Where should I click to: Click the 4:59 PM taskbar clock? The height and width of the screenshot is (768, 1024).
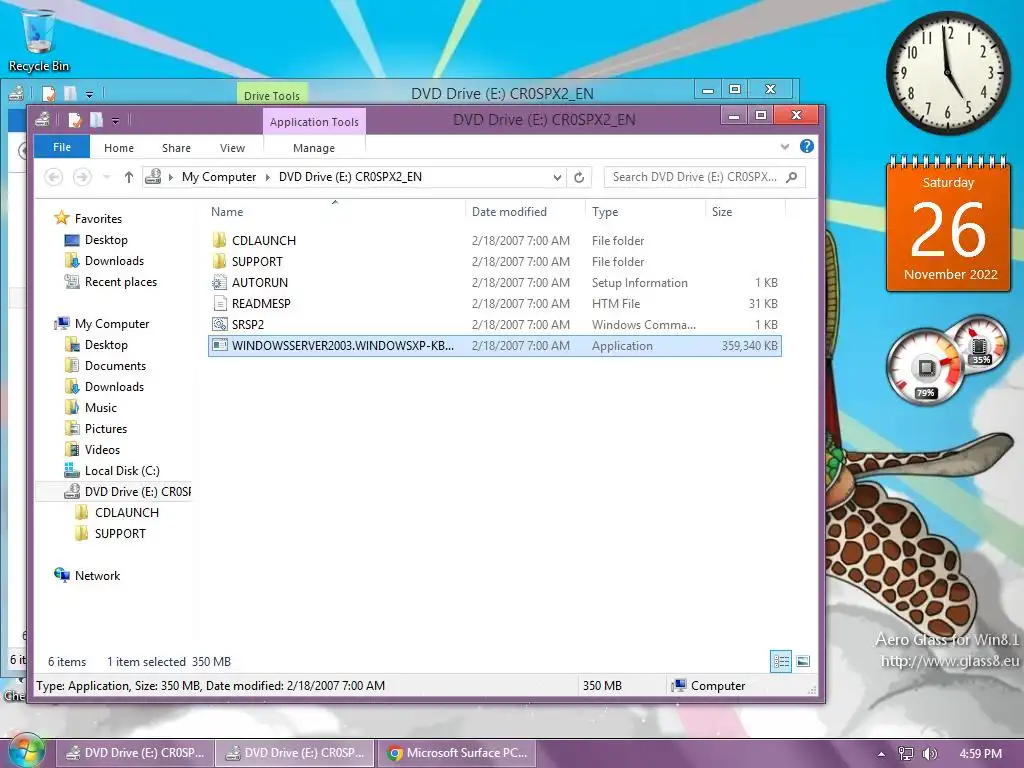(x=981, y=754)
